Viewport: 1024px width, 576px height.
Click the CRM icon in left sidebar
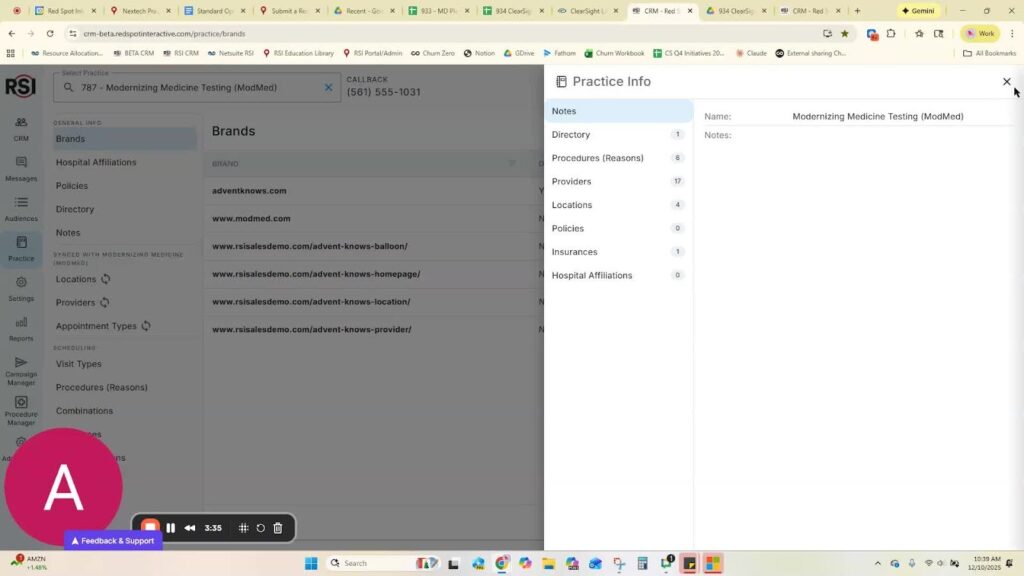point(21,124)
